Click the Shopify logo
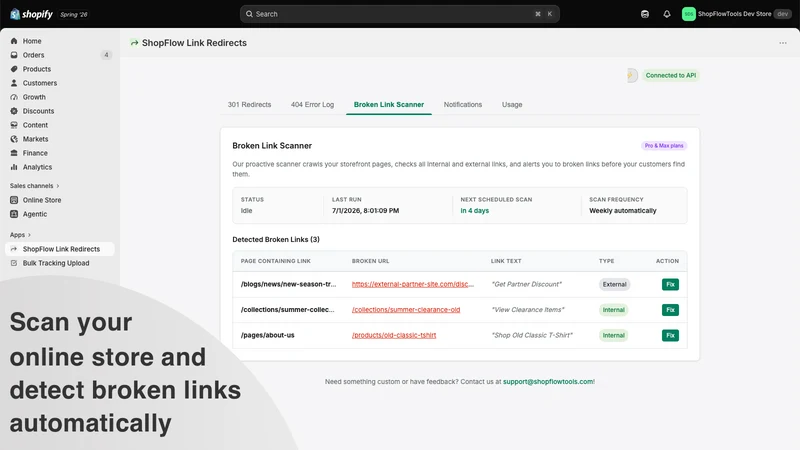800x450 pixels. [x=31, y=14]
